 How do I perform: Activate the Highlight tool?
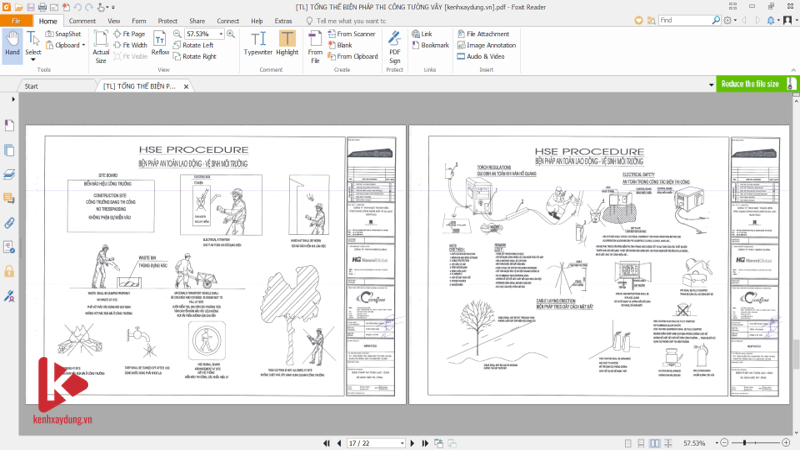(287, 43)
